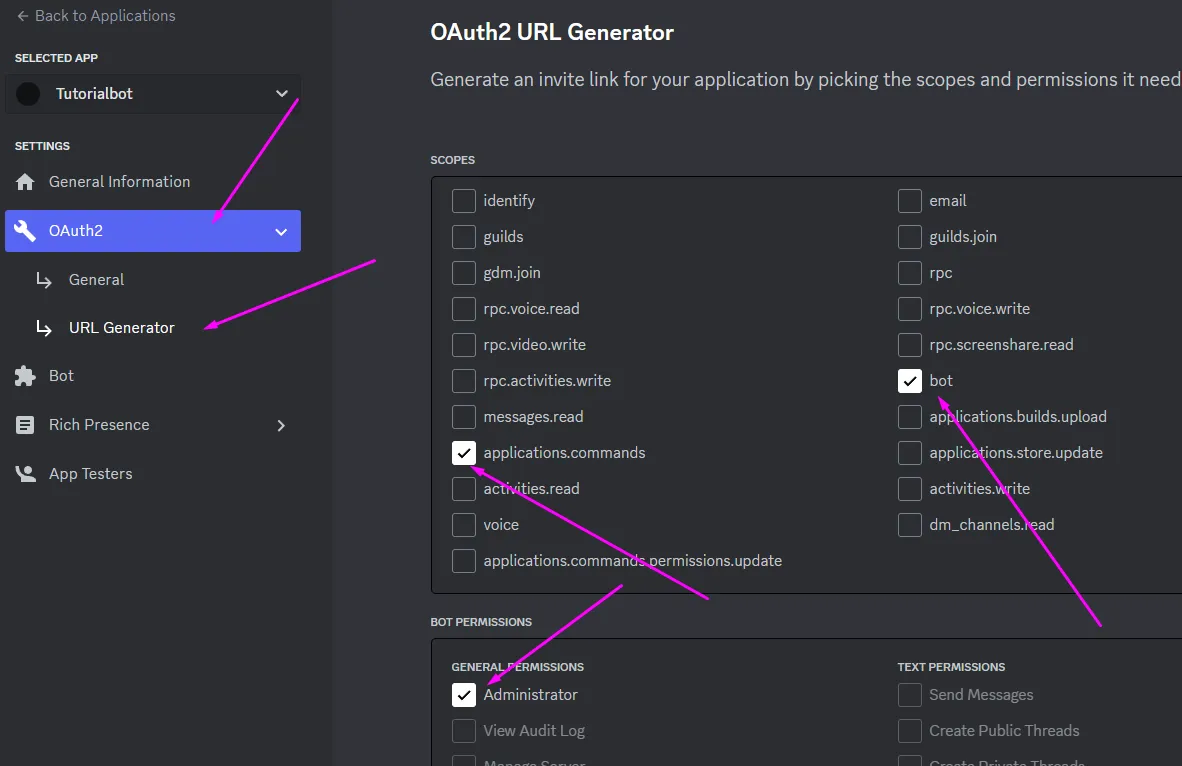Click the sub-item arrow icon beside URL Generator
Screen dimensions: 1182x766
tap(44, 329)
